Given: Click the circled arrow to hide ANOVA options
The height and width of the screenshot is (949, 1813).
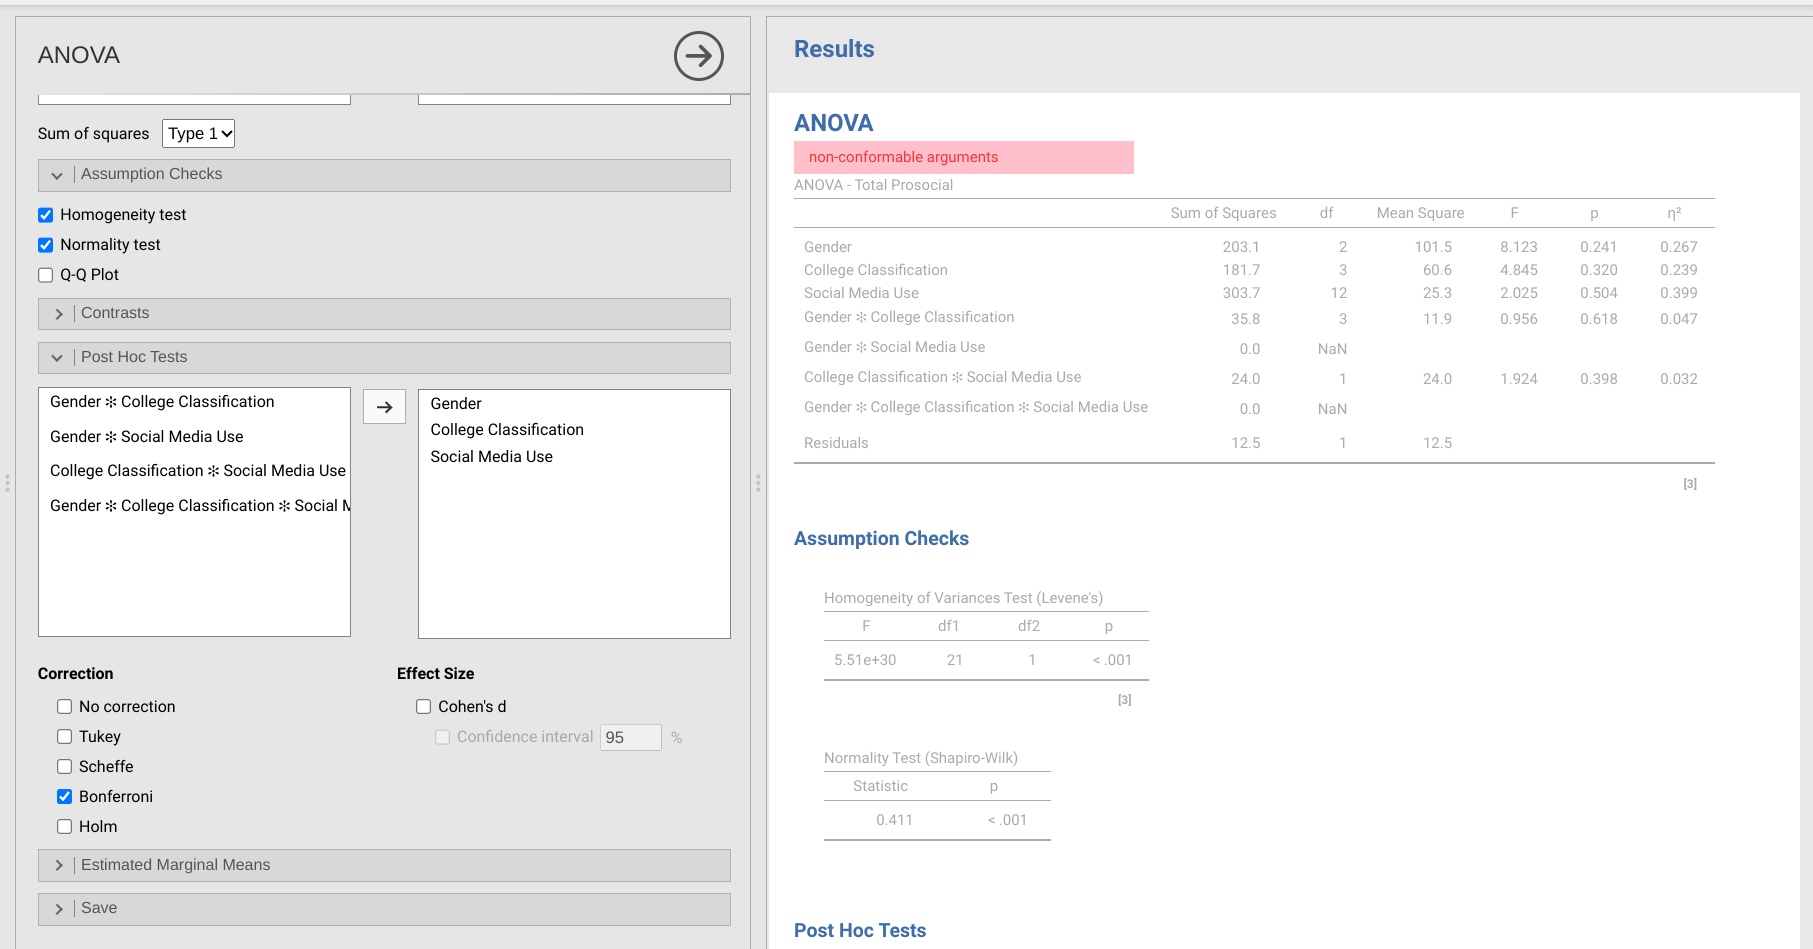Looking at the screenshot, I should tap(699, 56).
